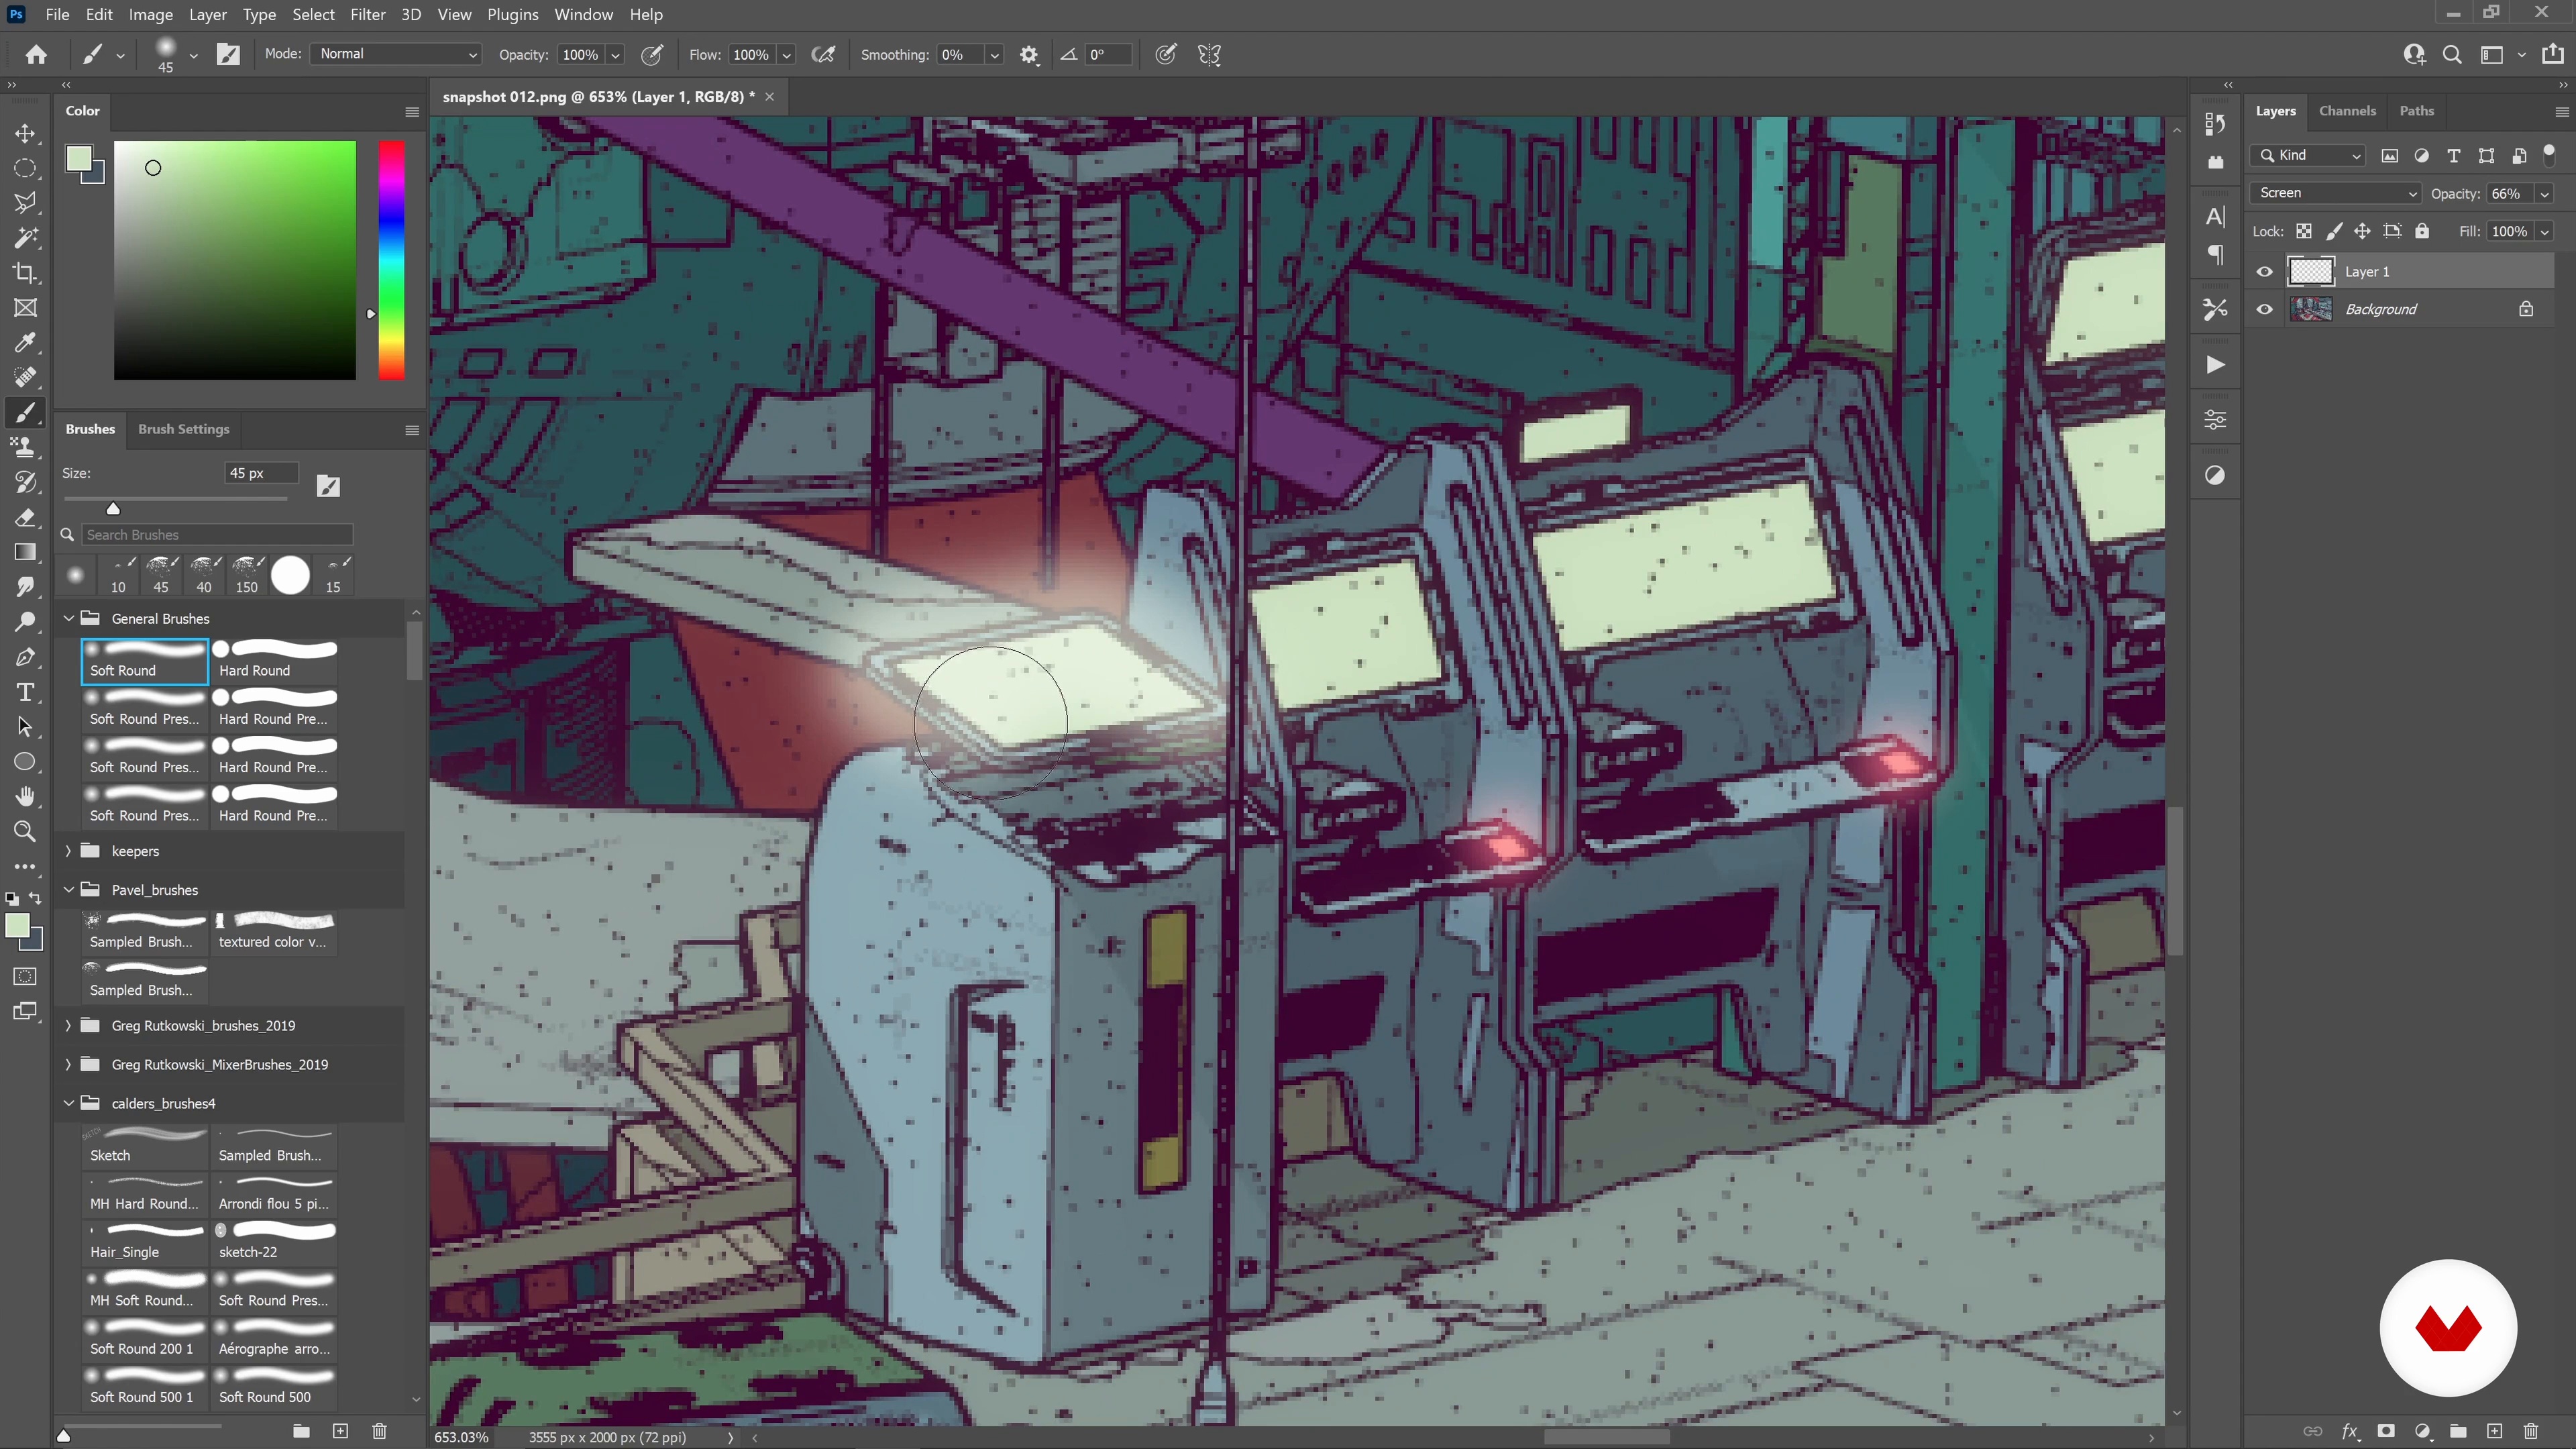Viewport: 2576px width, 1449px height.
Task: Expand keepers brush folder
Action: [69, 851]
